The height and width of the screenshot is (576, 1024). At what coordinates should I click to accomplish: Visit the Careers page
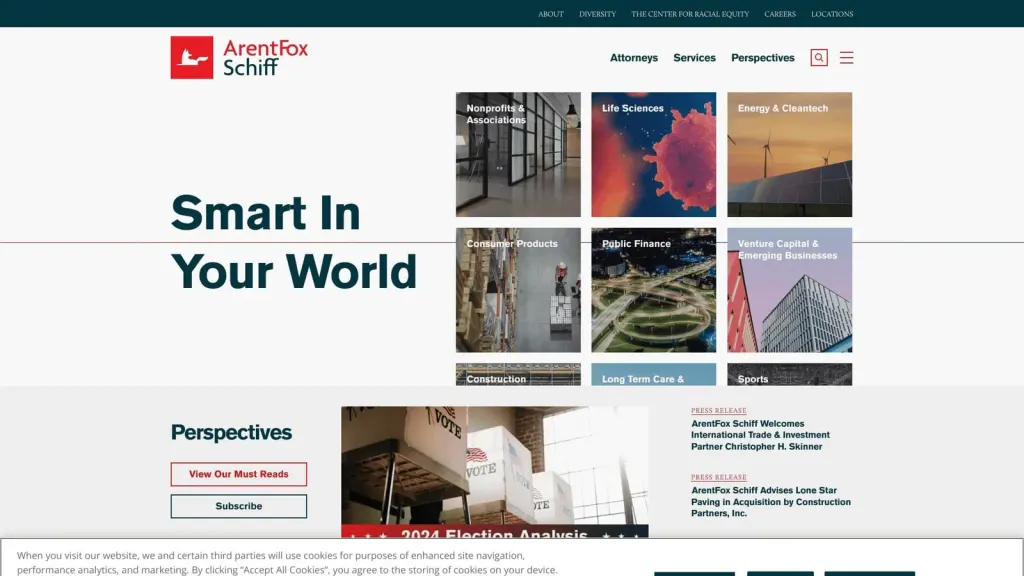click(780, 14)
